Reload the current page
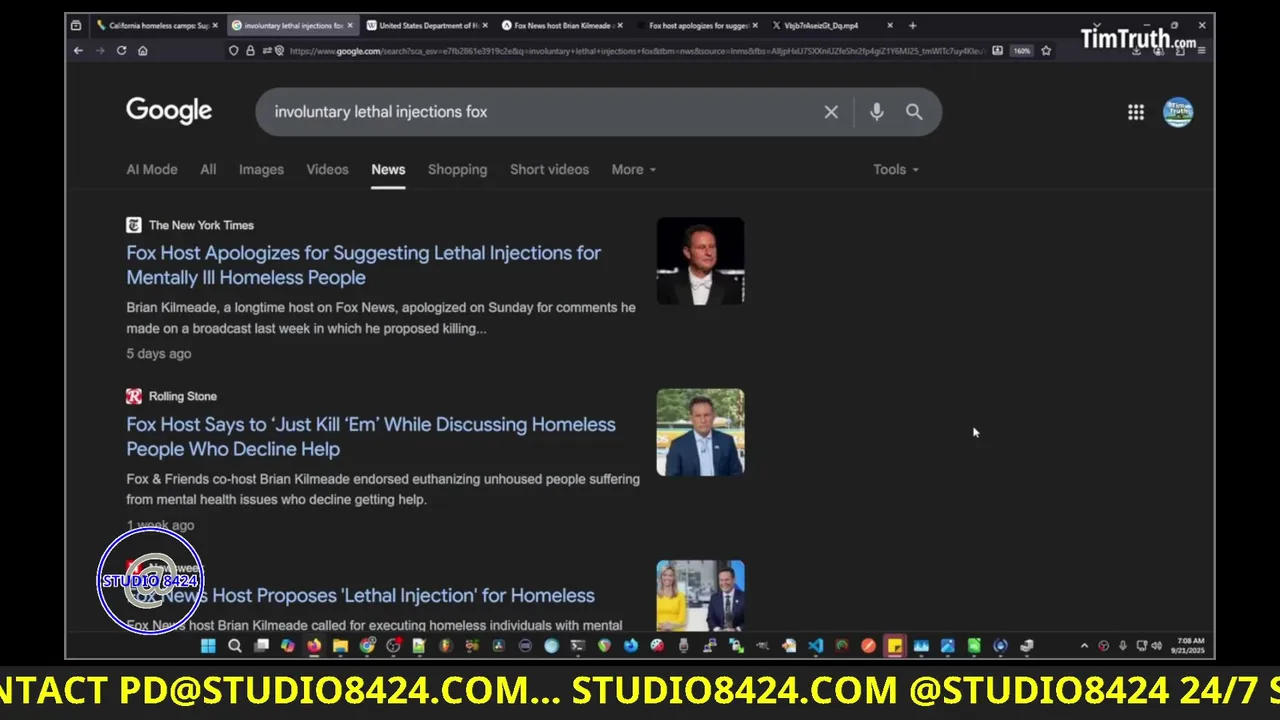Viewport: 1280px width, 720px height. pyautogui.click(x=121, y=50)
